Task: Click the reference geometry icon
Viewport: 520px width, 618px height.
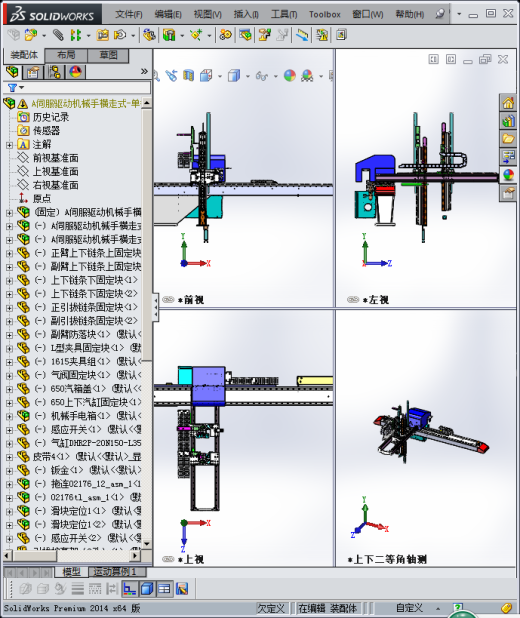Action: tap(196, 35)
